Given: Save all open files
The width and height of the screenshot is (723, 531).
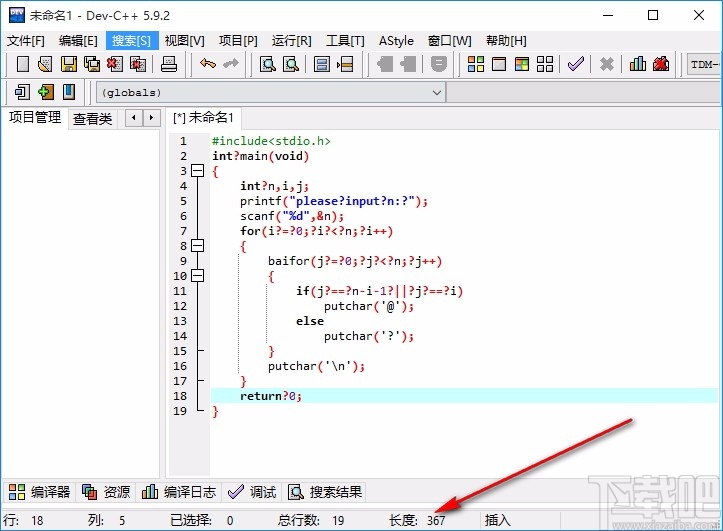Looking at the screenshot, I should click(92, 64).
